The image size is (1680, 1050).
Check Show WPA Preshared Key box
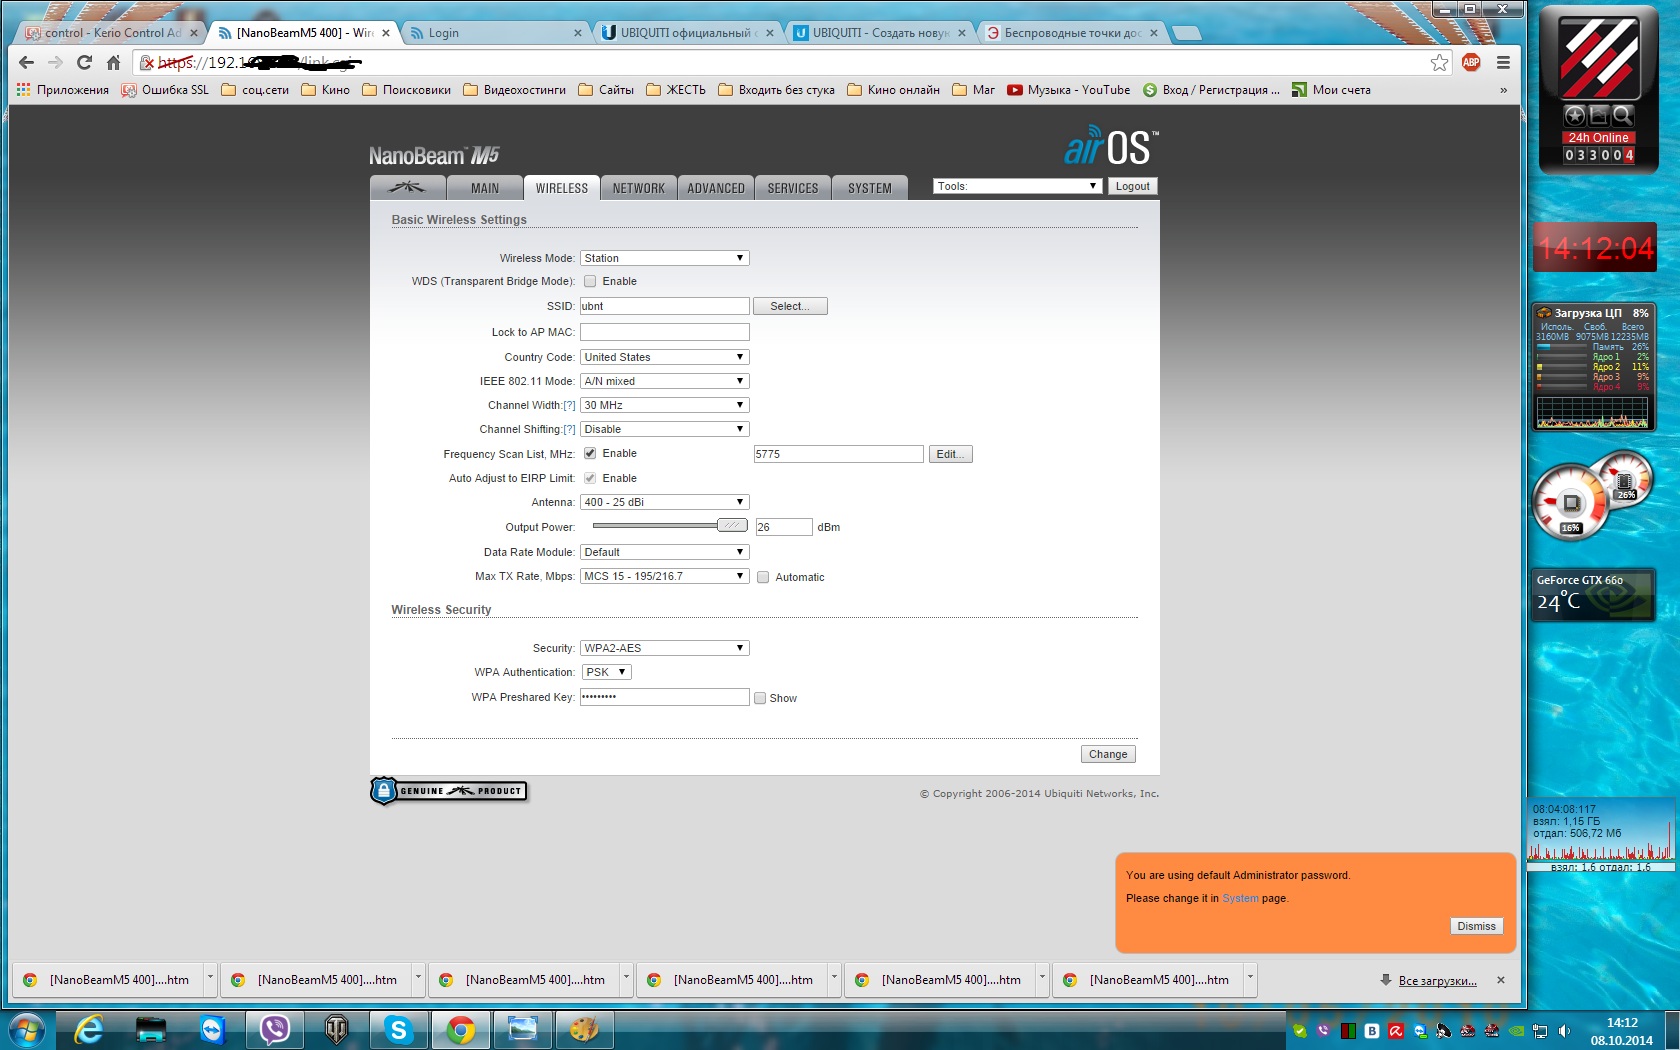pos(760,698)
